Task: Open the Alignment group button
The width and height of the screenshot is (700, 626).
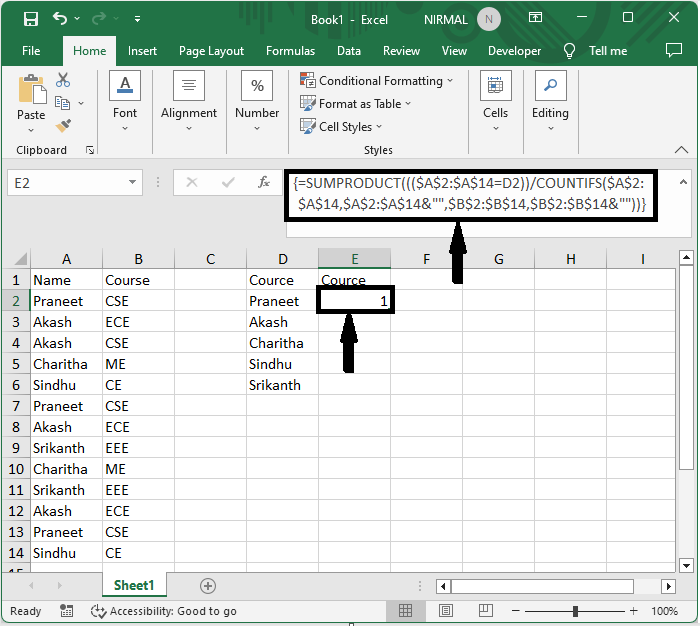Action: tap(189, 101)
